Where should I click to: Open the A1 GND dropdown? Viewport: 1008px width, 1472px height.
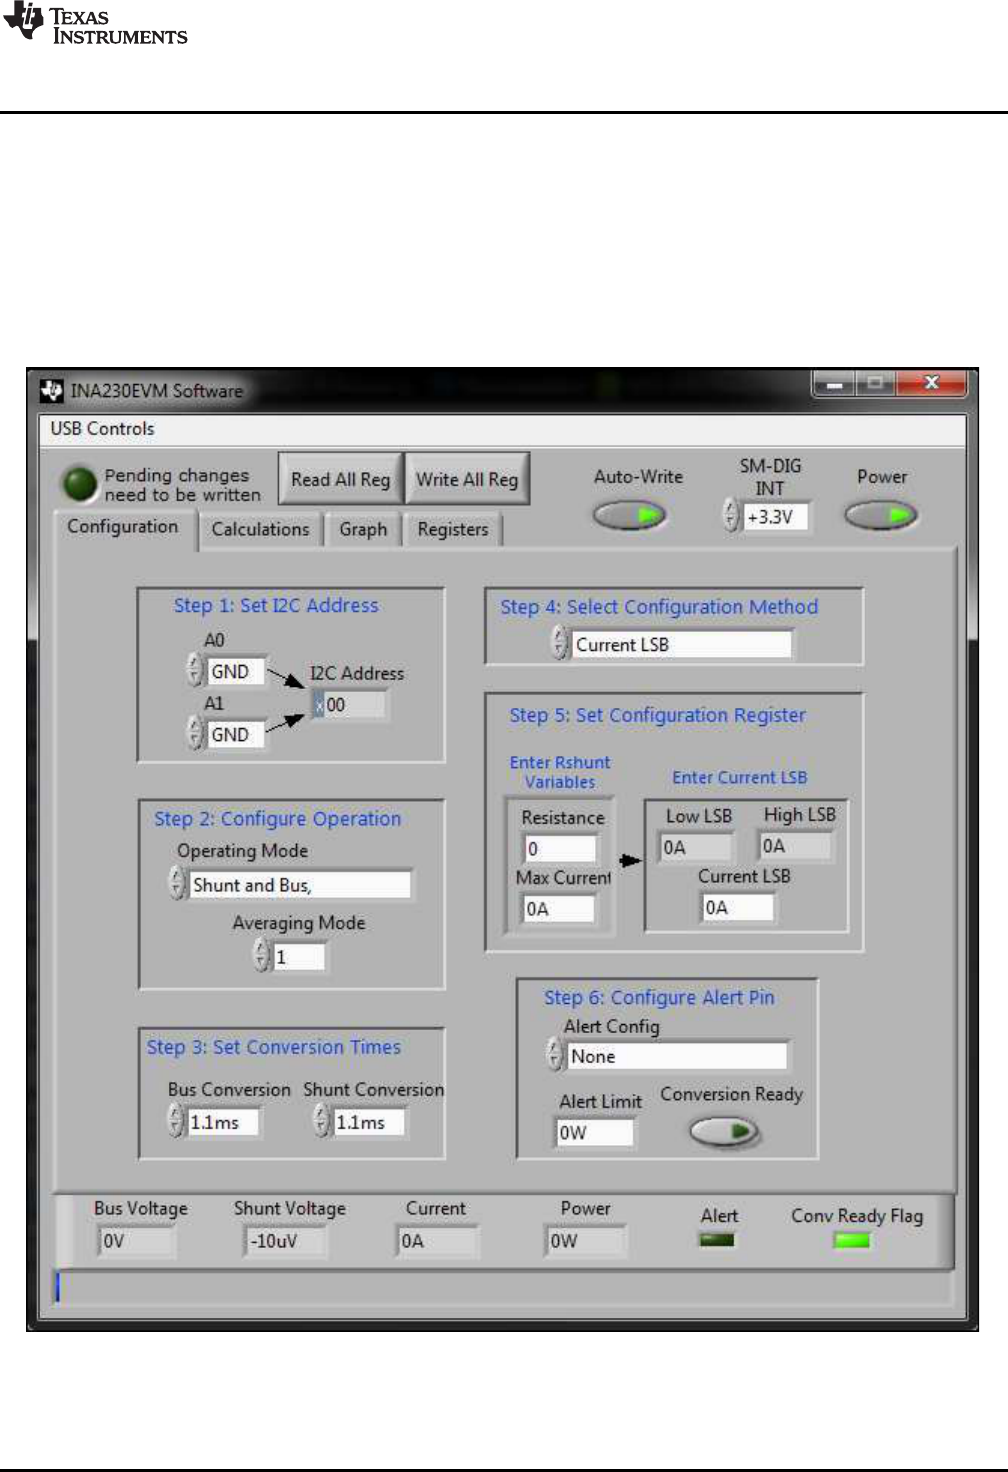tap(236, 734)
